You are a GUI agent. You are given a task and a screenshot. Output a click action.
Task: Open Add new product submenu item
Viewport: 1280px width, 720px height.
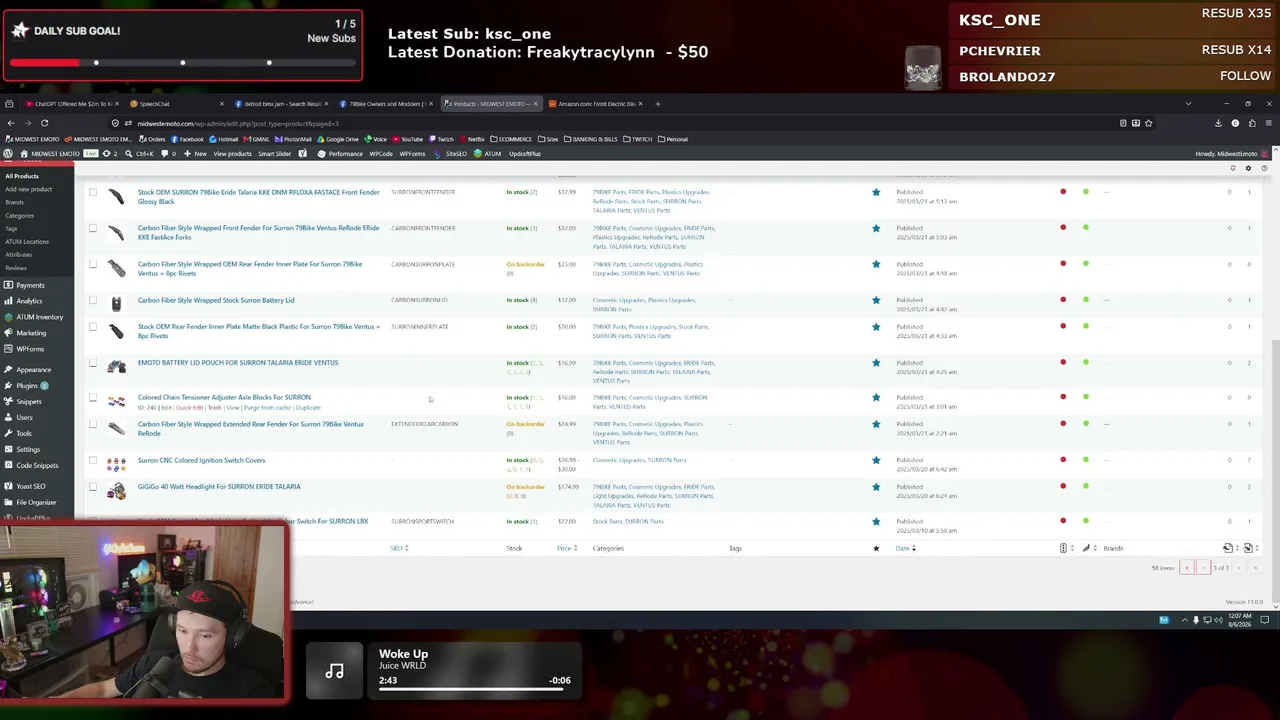[x=28, y=189]
